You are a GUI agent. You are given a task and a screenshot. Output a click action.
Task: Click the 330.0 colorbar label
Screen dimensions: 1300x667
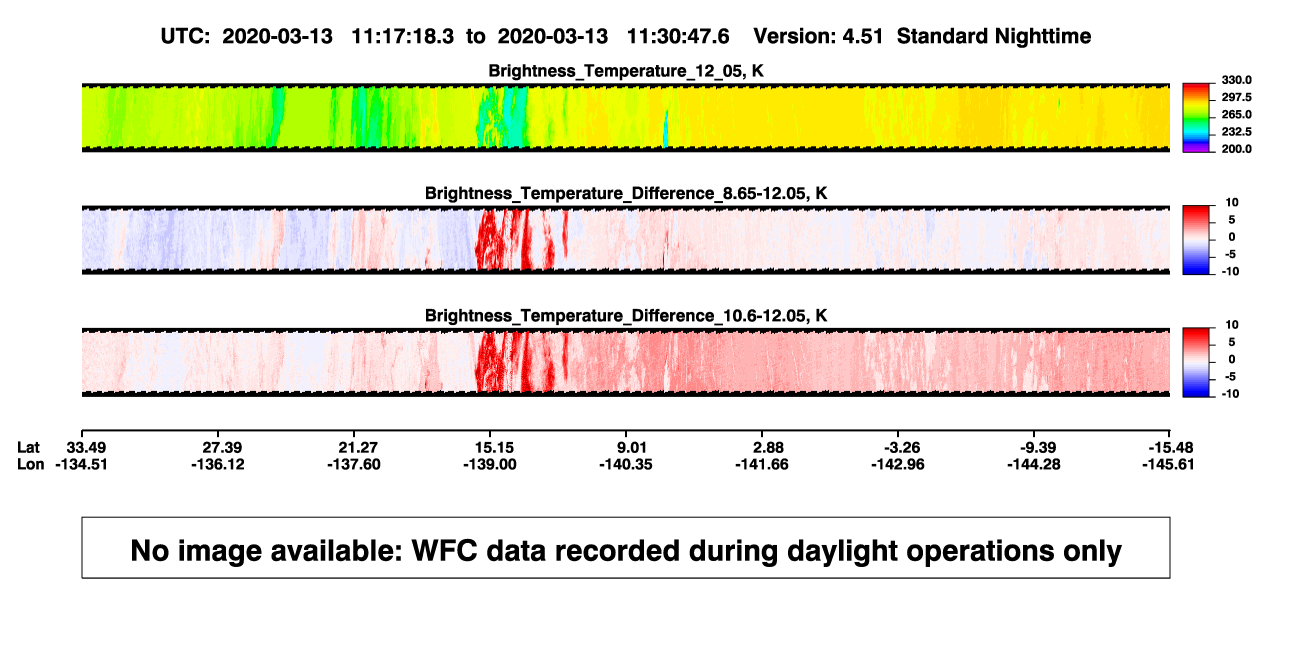point(1235,80)
